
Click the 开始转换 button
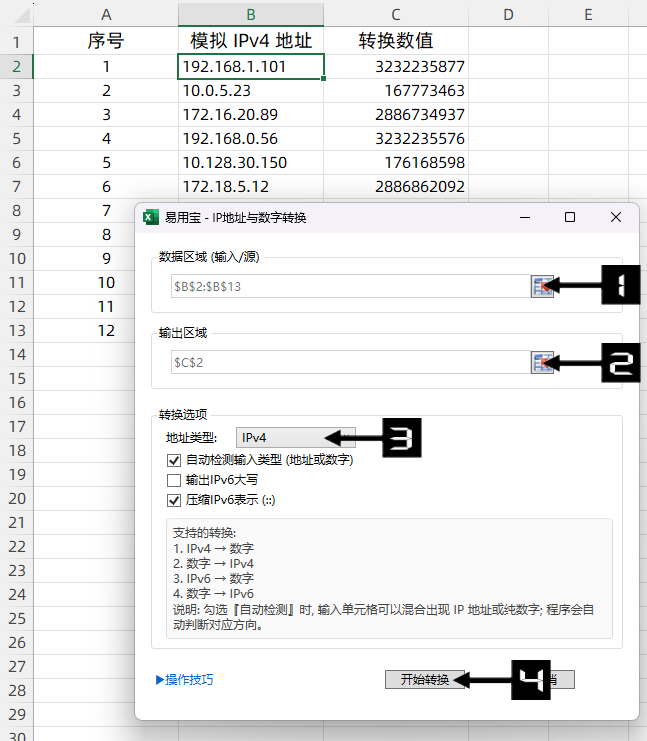point(425,680)
